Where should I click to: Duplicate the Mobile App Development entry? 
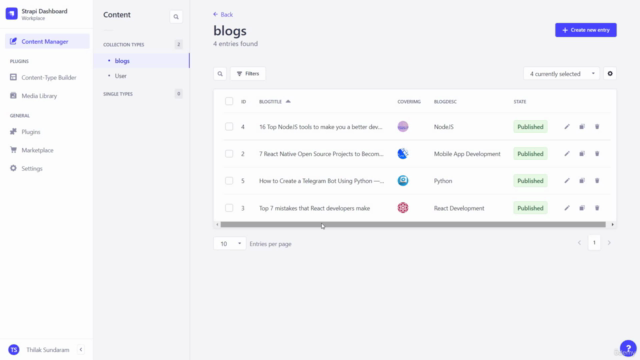click(x=582, y=154)
